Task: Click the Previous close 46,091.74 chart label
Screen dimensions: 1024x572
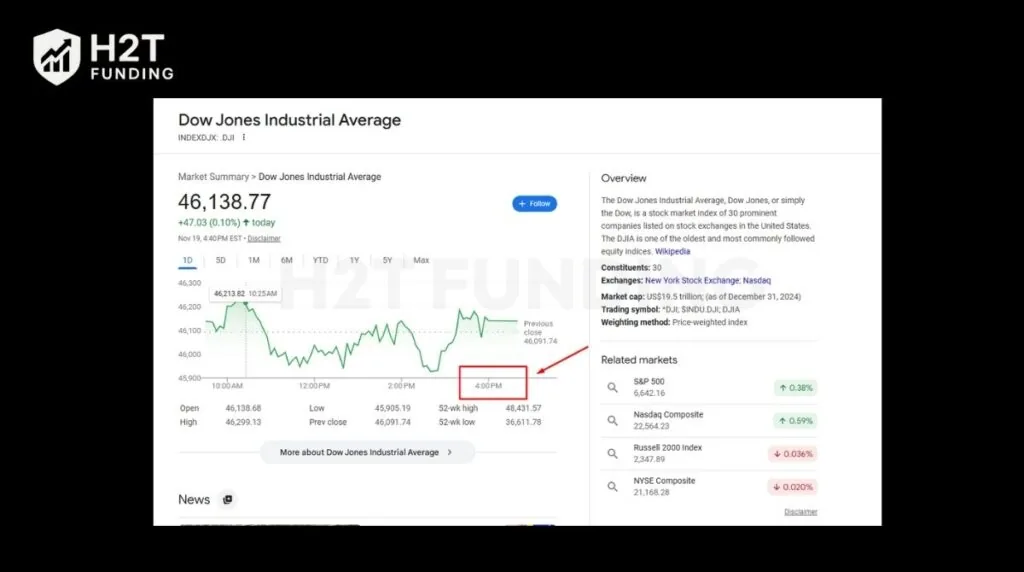Action: coord(540,332)
